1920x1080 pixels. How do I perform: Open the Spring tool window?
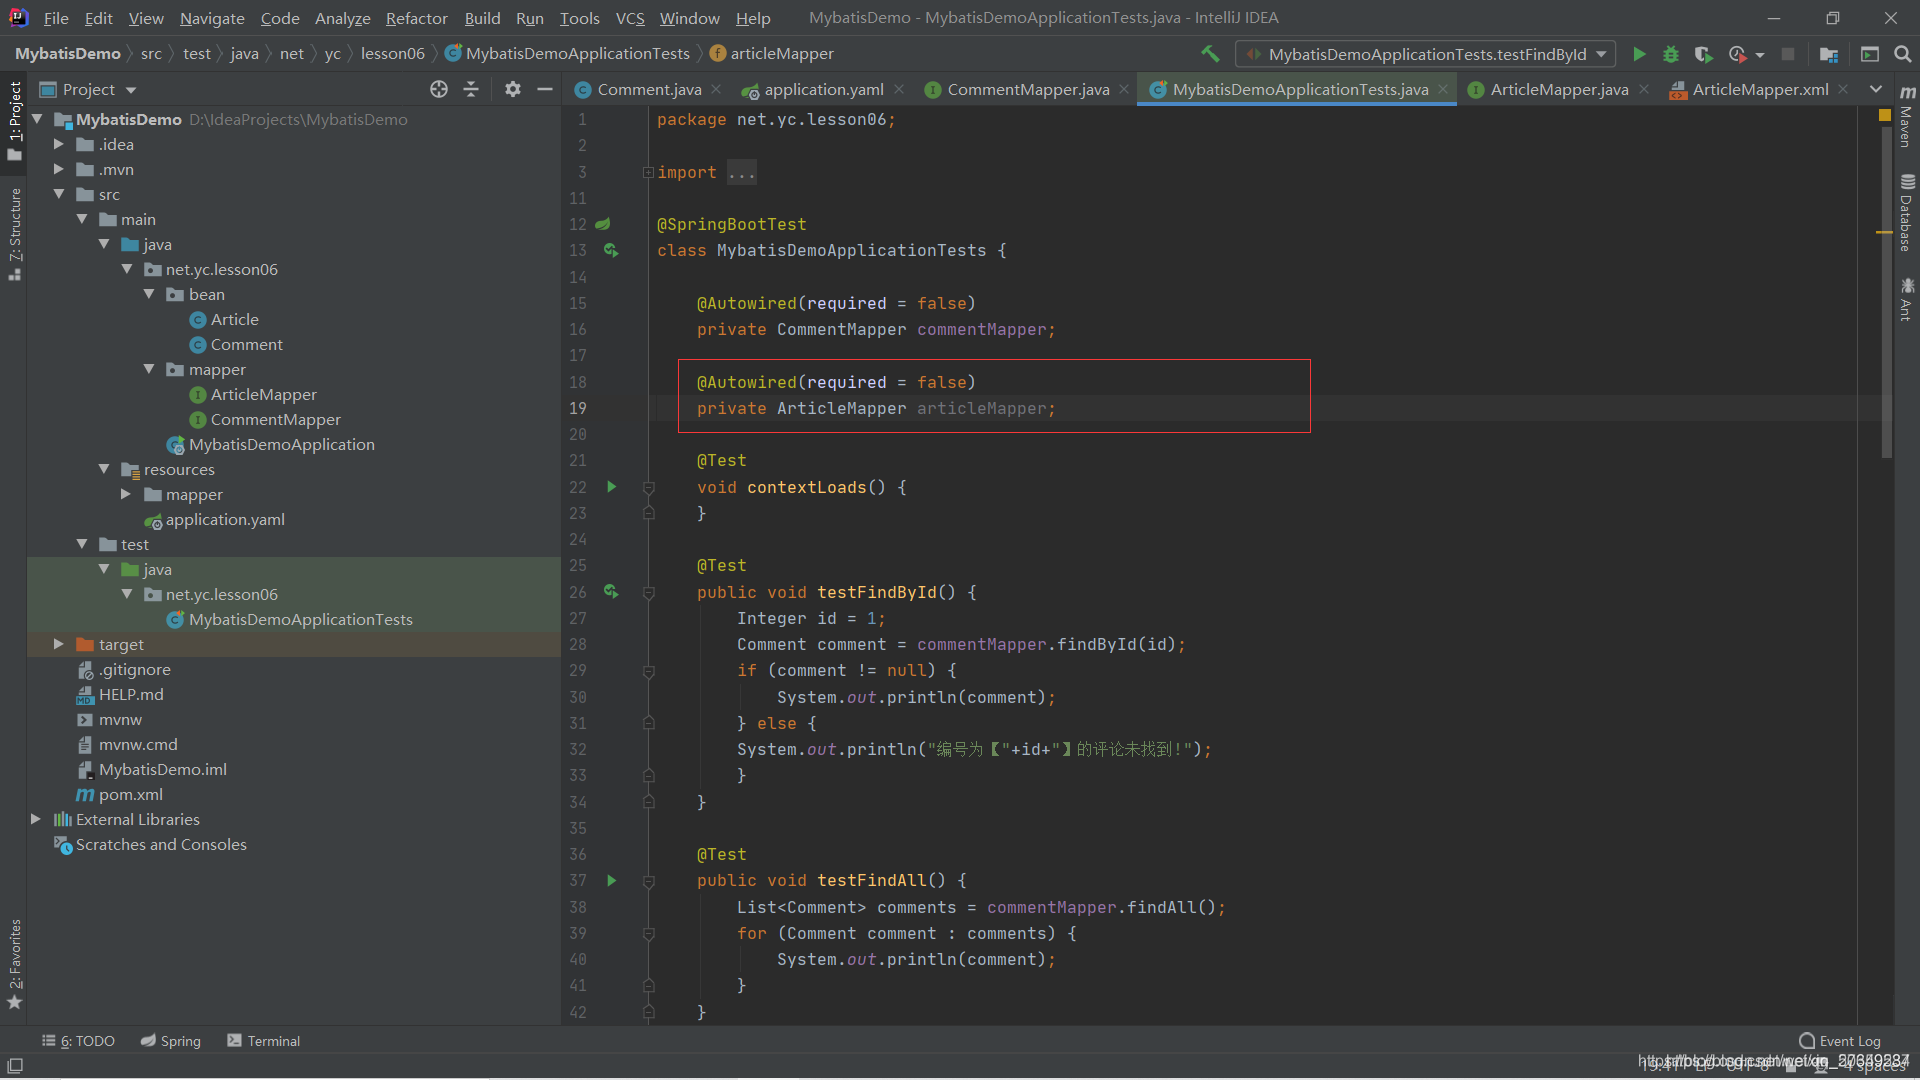tap(171, 1041)
